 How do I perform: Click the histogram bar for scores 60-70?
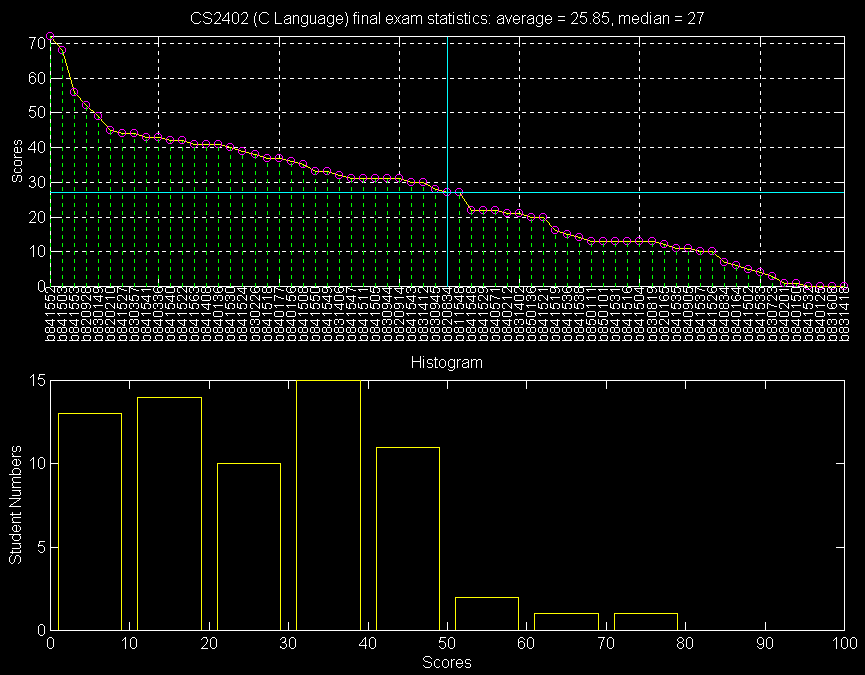pos(566,621)
